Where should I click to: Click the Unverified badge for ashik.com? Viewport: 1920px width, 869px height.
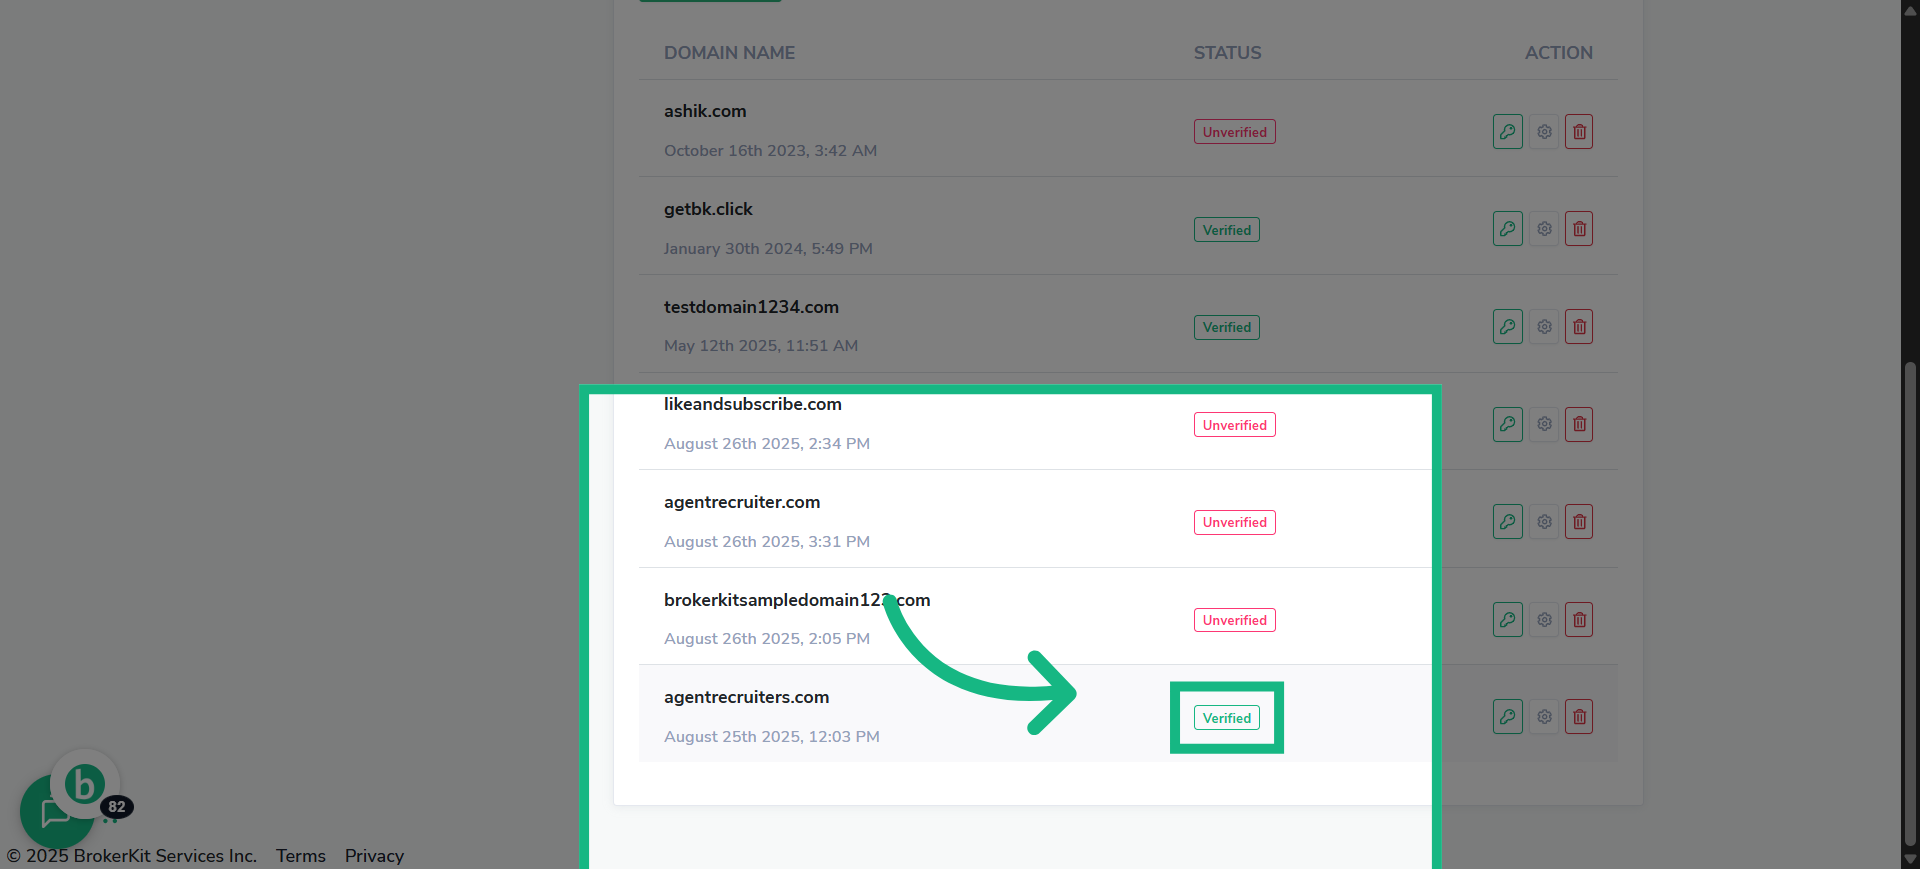tap(1234, 132)
